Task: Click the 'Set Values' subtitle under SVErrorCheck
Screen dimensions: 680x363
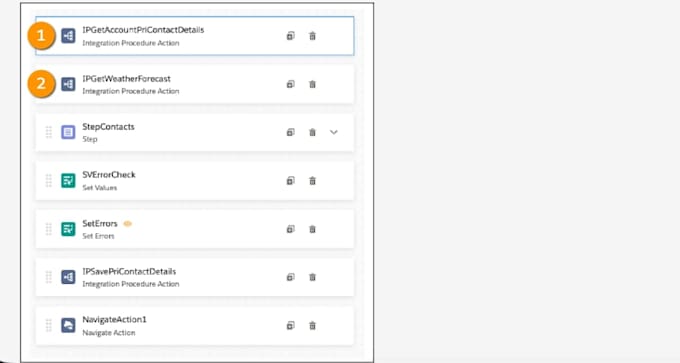Action: (100, 188)
